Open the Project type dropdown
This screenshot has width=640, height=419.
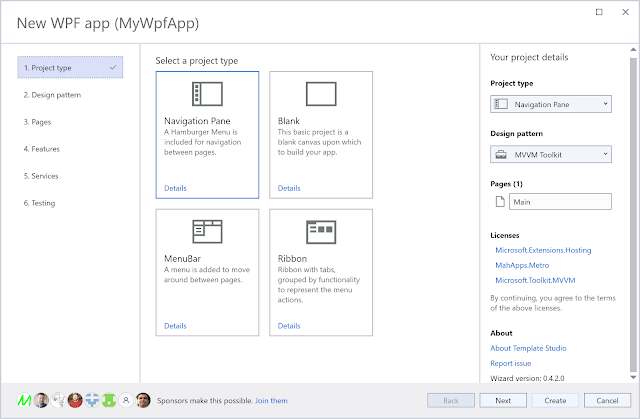pos(551,104)
